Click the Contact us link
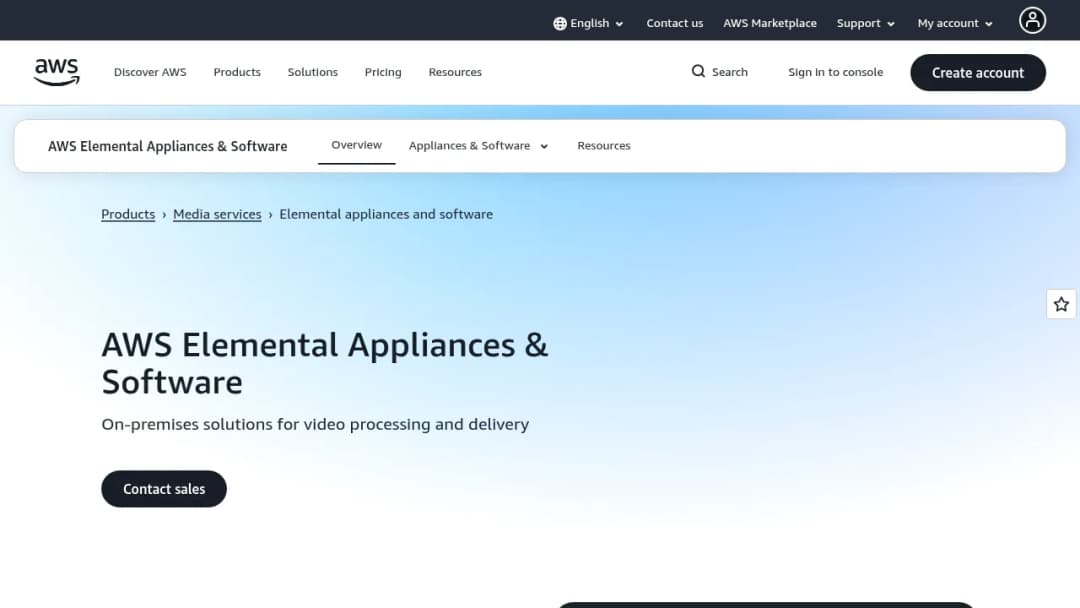1080x608 pixels. (x=674, y=23)
